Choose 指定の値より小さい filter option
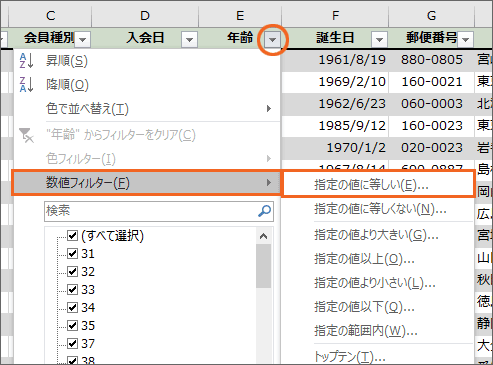Screen dimensions: 493x365 pyautogui.click(x=378, y=283)
